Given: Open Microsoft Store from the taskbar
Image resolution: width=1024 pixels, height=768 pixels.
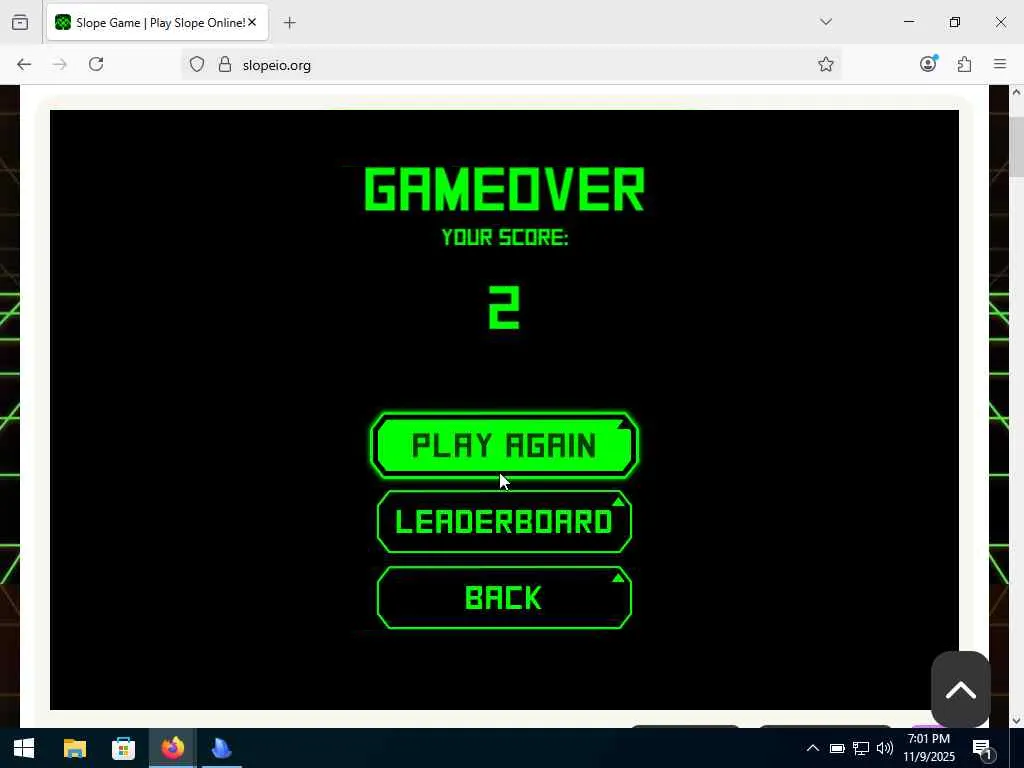Looking at the screenshot, I should (123, 748).
